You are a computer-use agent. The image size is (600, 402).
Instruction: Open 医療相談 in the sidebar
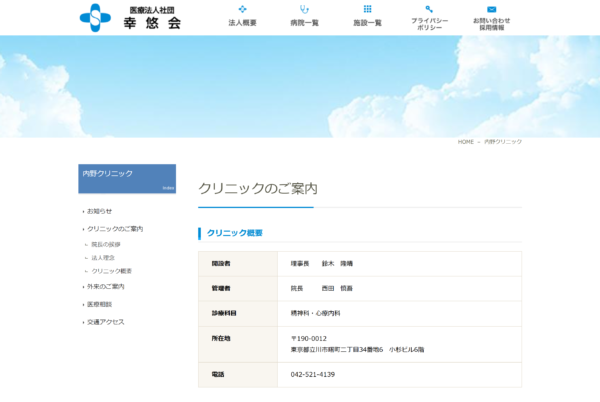(99, 304)
